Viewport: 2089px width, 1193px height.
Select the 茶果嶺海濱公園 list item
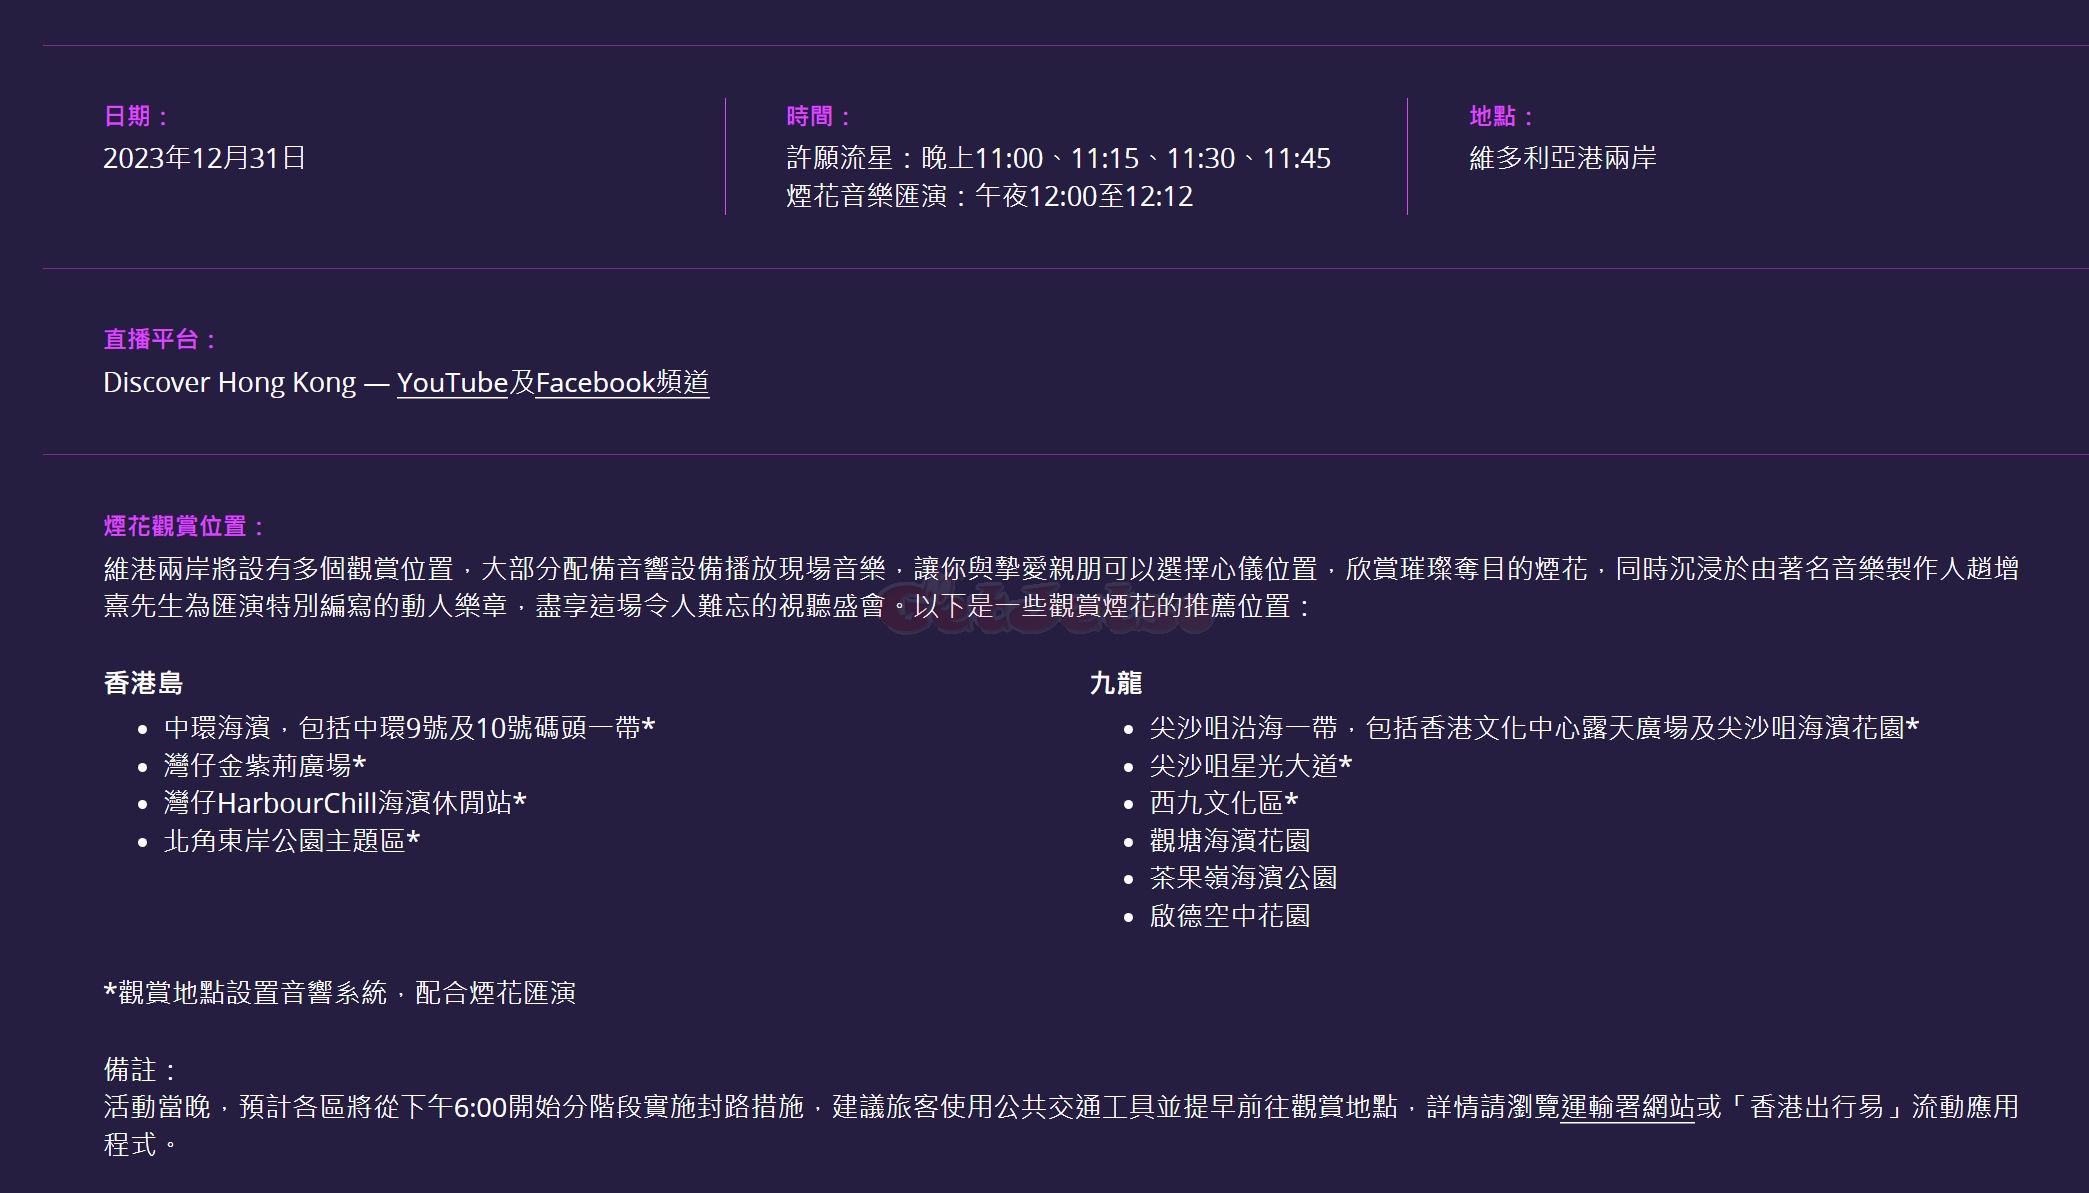click(x=1243, y=878)
